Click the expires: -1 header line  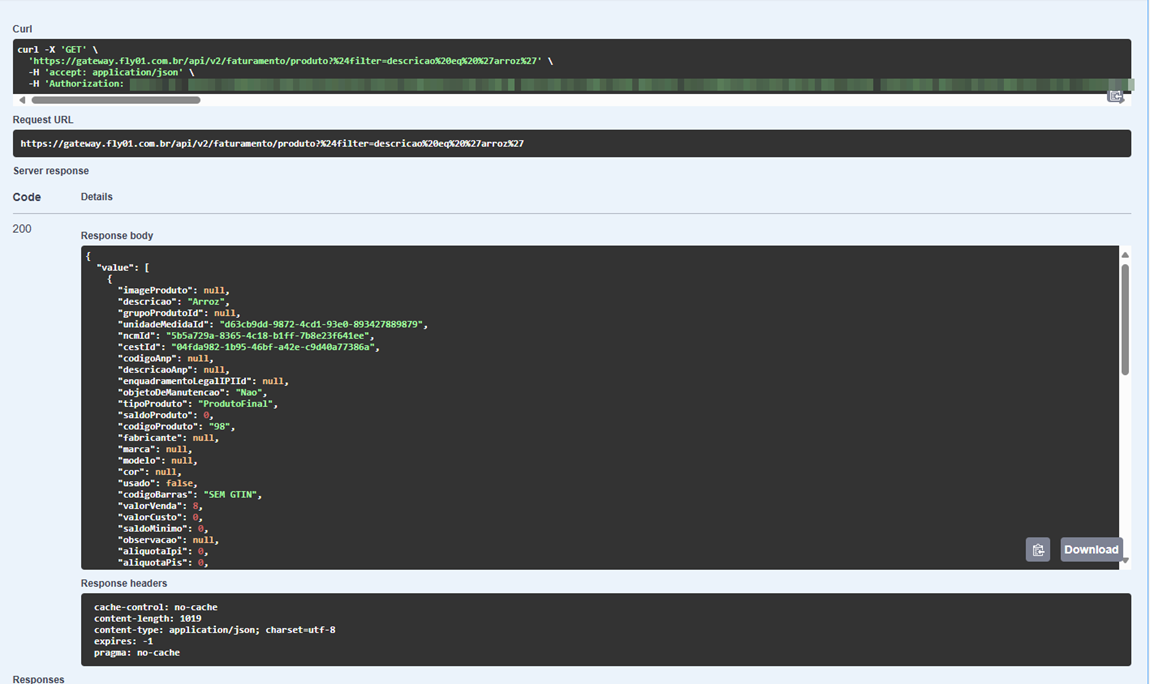[123, 641]
